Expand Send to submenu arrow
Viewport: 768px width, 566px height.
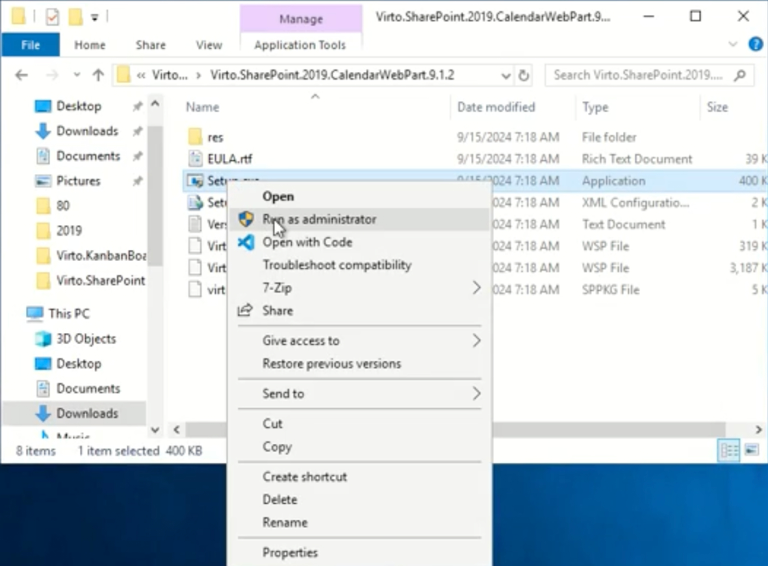(476, 393)
